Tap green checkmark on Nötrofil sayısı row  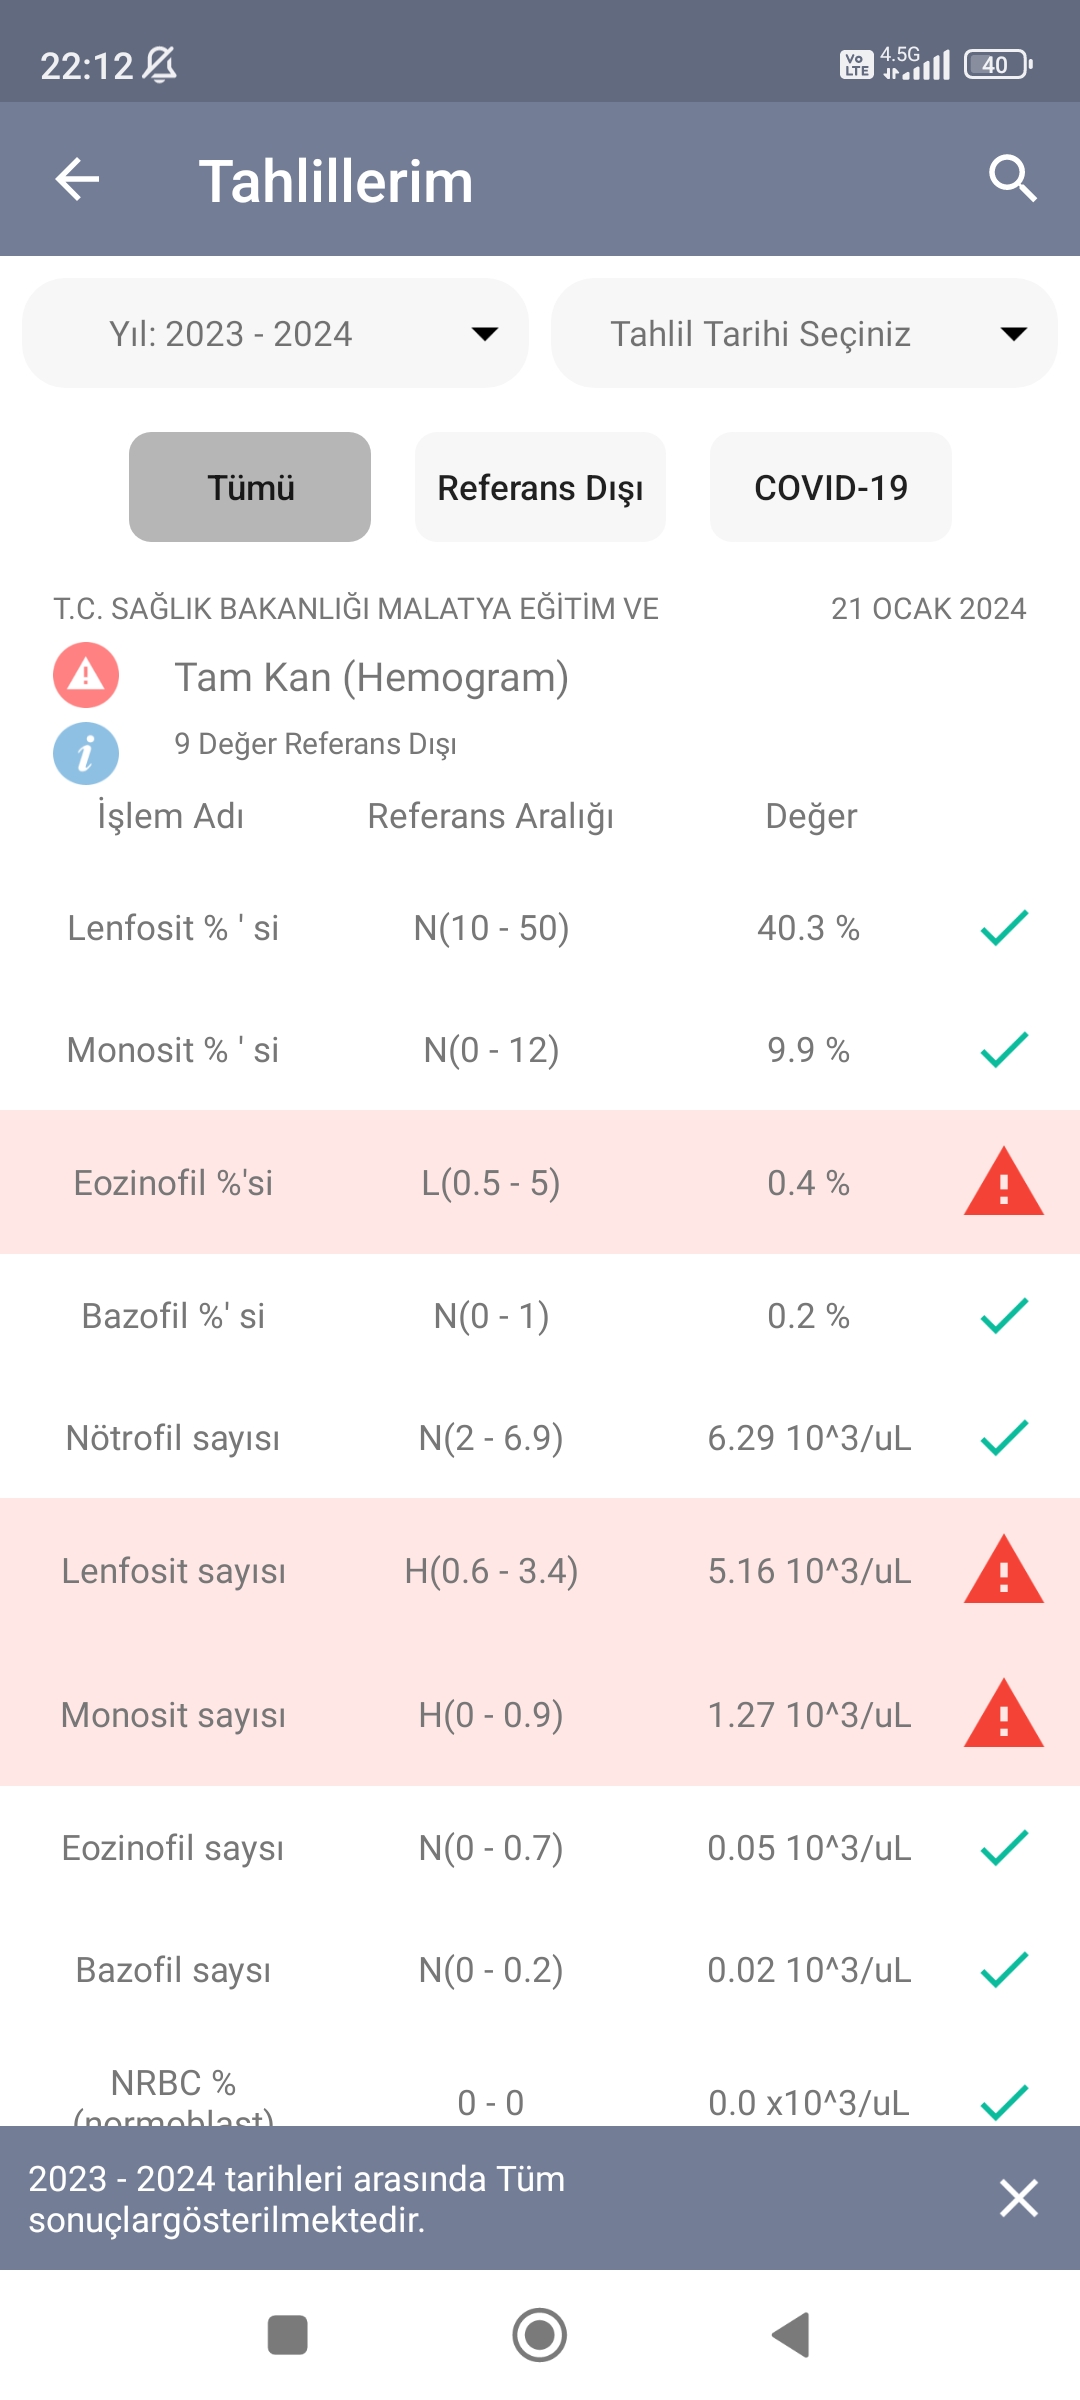click(1004, 1438)
